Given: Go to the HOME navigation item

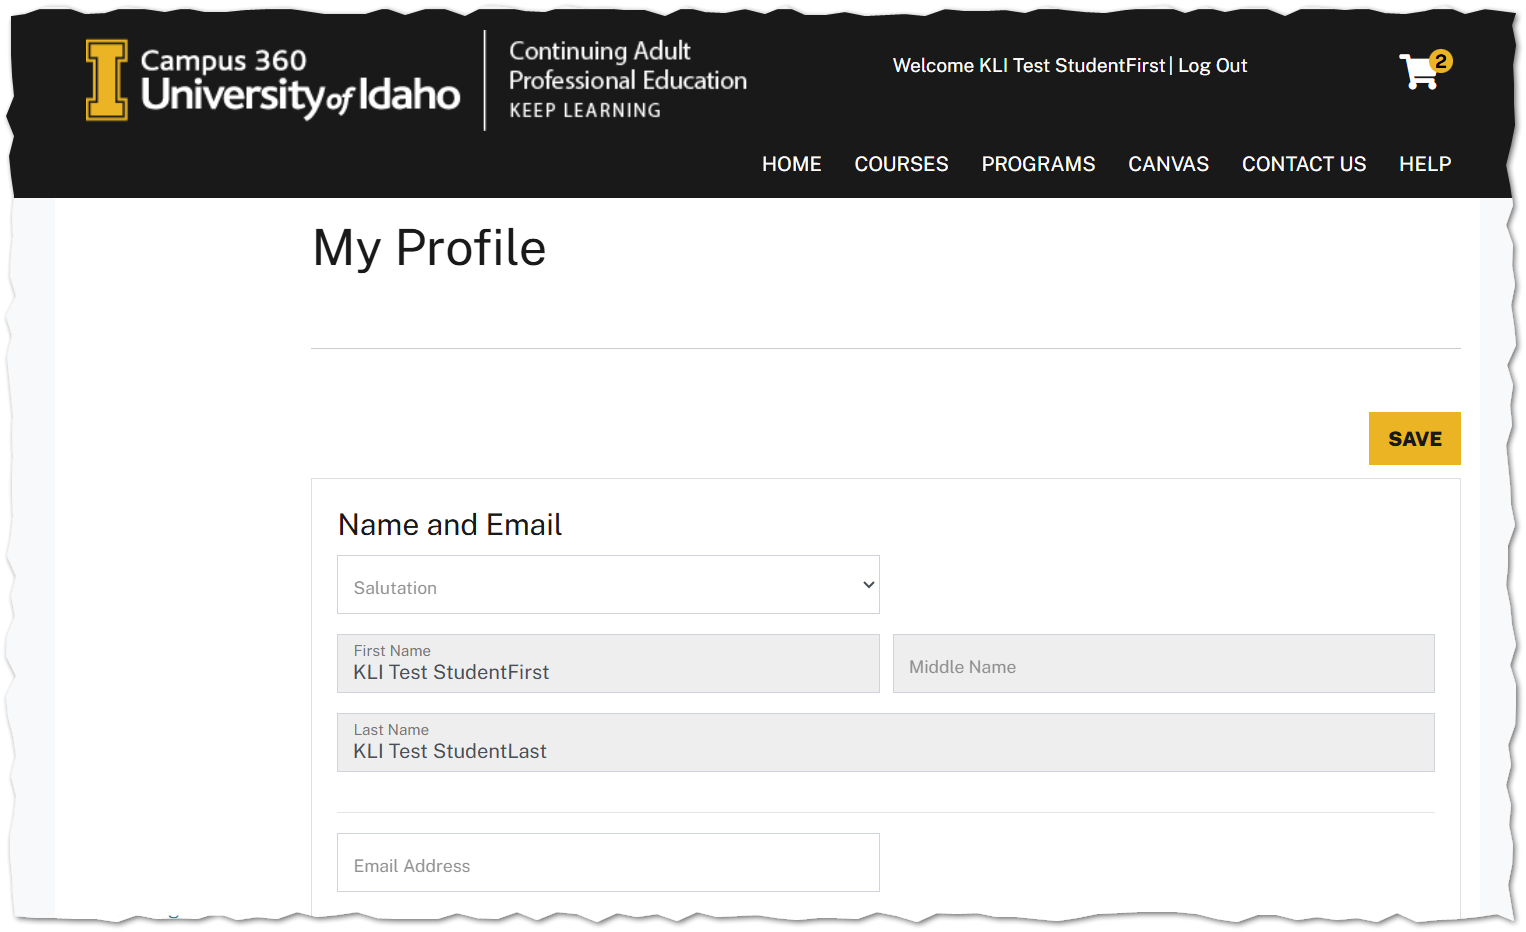Looking at the screenshot, I should click(791, 163).
